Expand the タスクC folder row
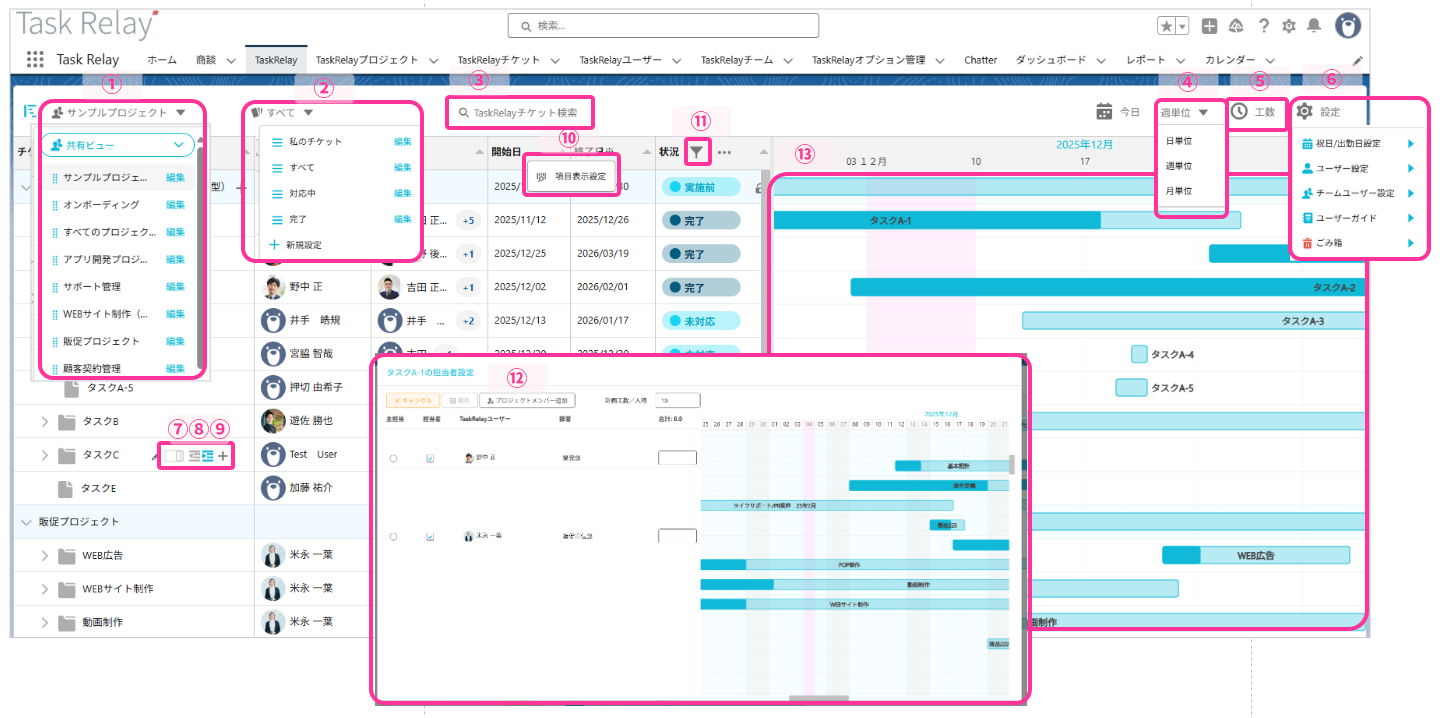The height and width of the screenshot is (718, 1442). click(44, 456)
